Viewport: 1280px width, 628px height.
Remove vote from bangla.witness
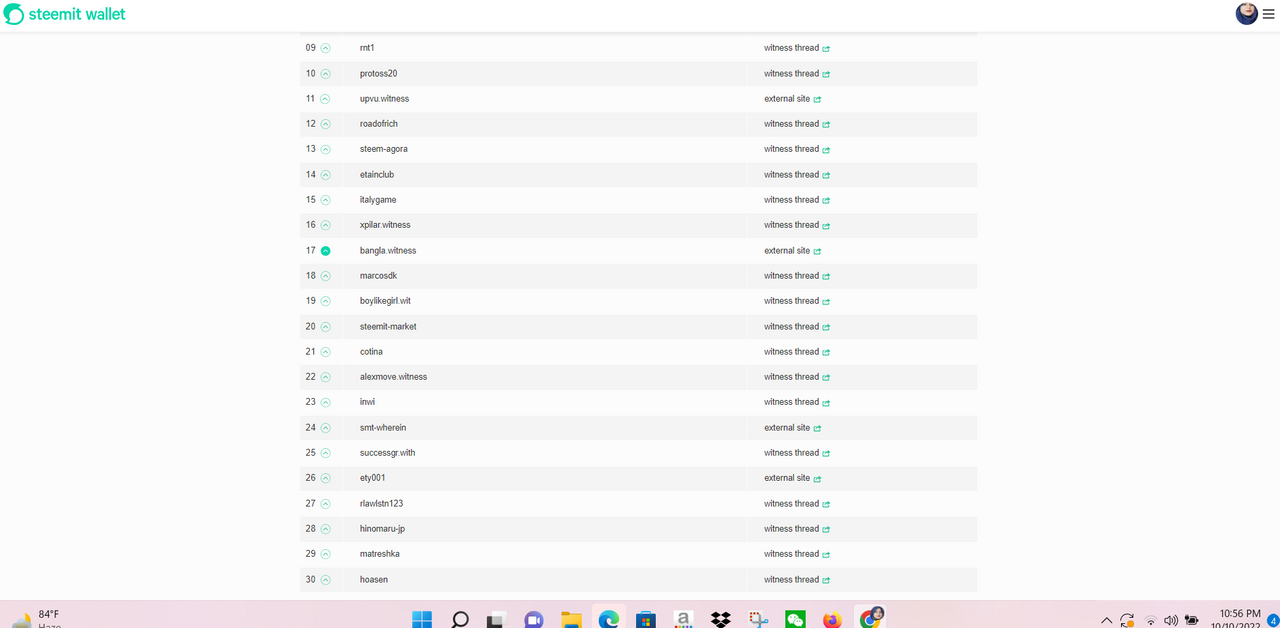[325, 251]
